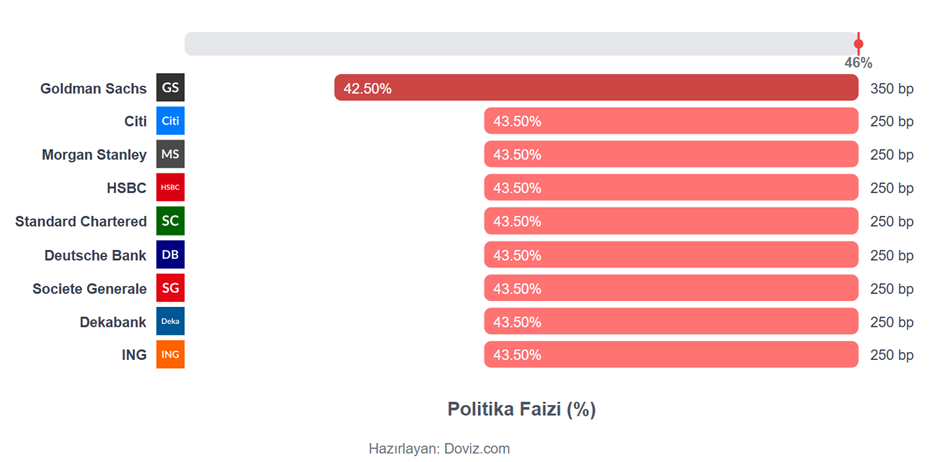
Task: Click the red 46% marker on top bar
Action: click(x=858, y=44)
